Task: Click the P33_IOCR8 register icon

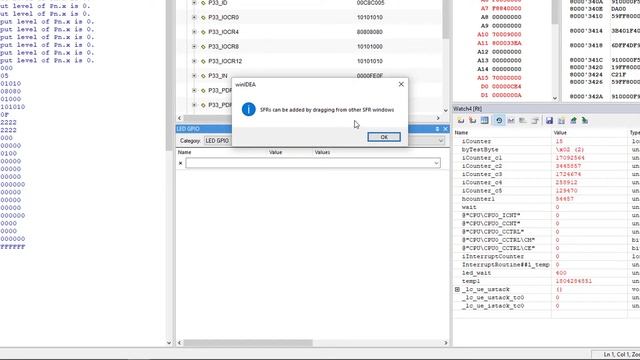Action: [x=203, y=47]
